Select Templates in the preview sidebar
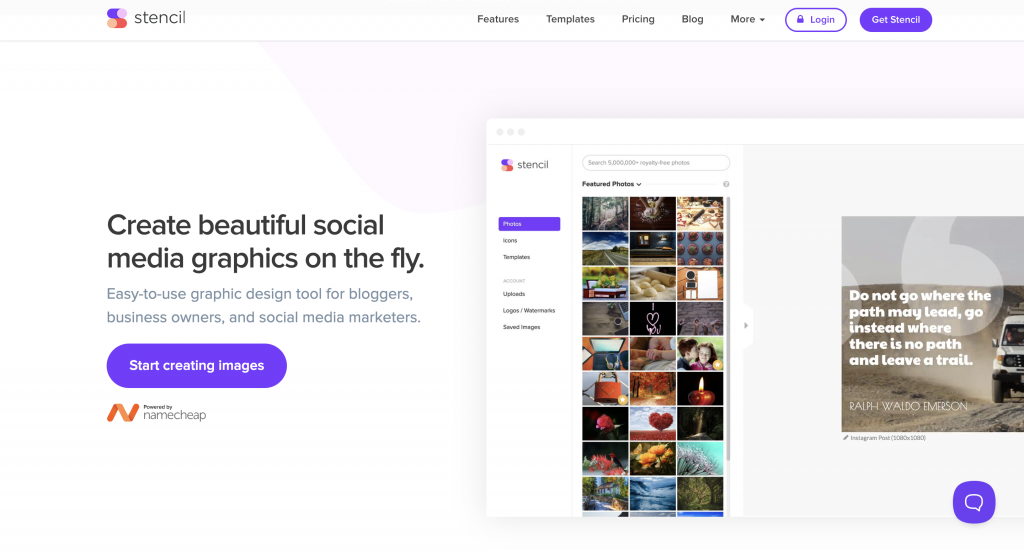The image size is (1024, 552). [517, 257]
